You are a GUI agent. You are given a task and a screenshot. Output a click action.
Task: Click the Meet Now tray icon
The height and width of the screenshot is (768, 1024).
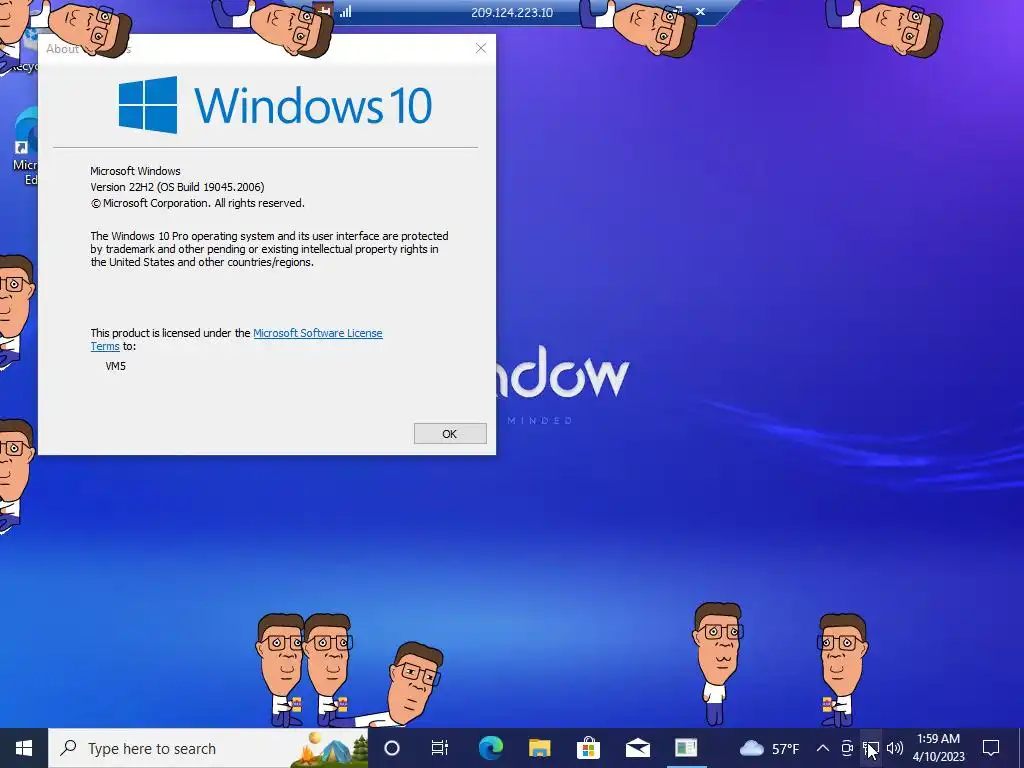tap(847, 748)
